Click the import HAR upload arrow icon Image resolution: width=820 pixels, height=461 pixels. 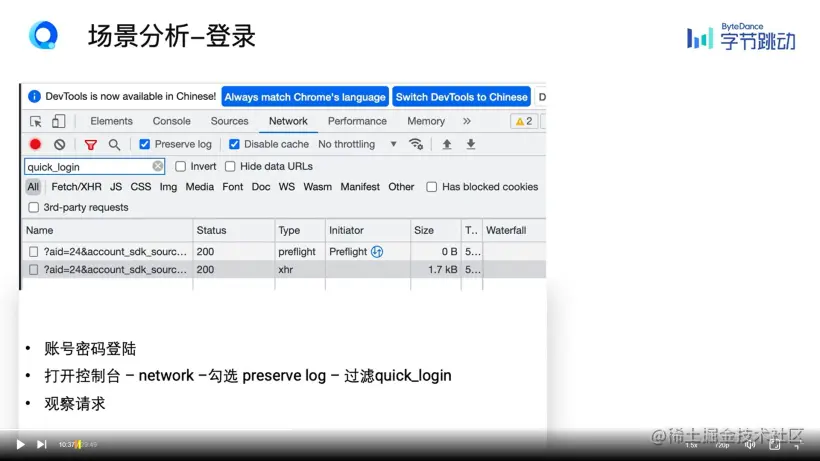[x=447, y=144]
